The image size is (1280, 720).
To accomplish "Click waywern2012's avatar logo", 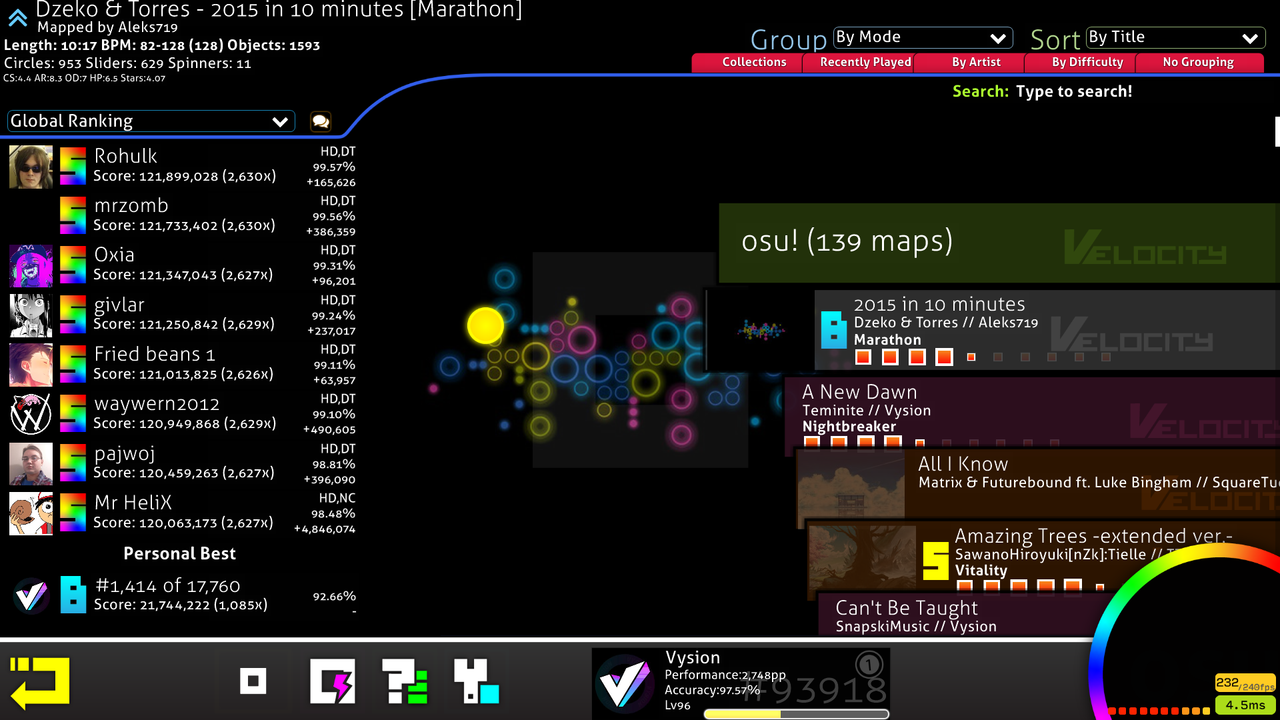I will [x=31, y=415].
